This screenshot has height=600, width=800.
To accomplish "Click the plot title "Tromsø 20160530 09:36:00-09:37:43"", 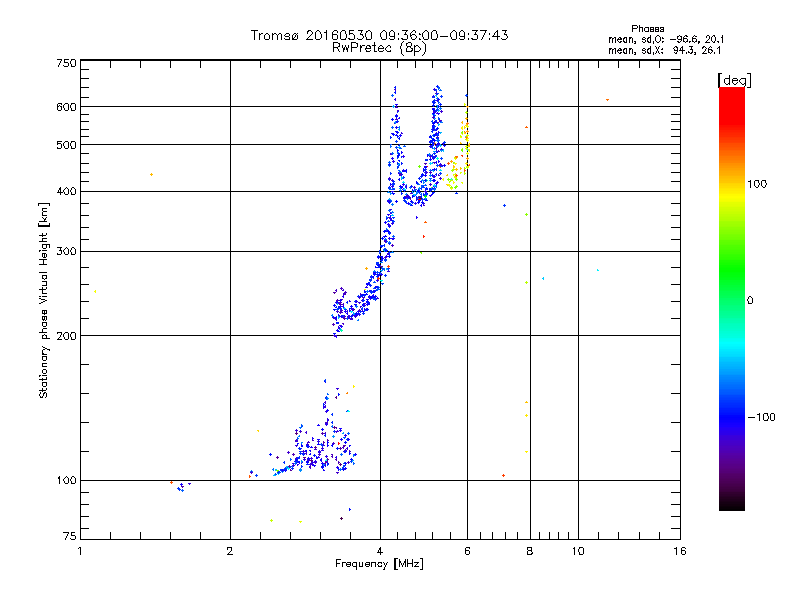I will pyautogui.click(x=379, y=35).
